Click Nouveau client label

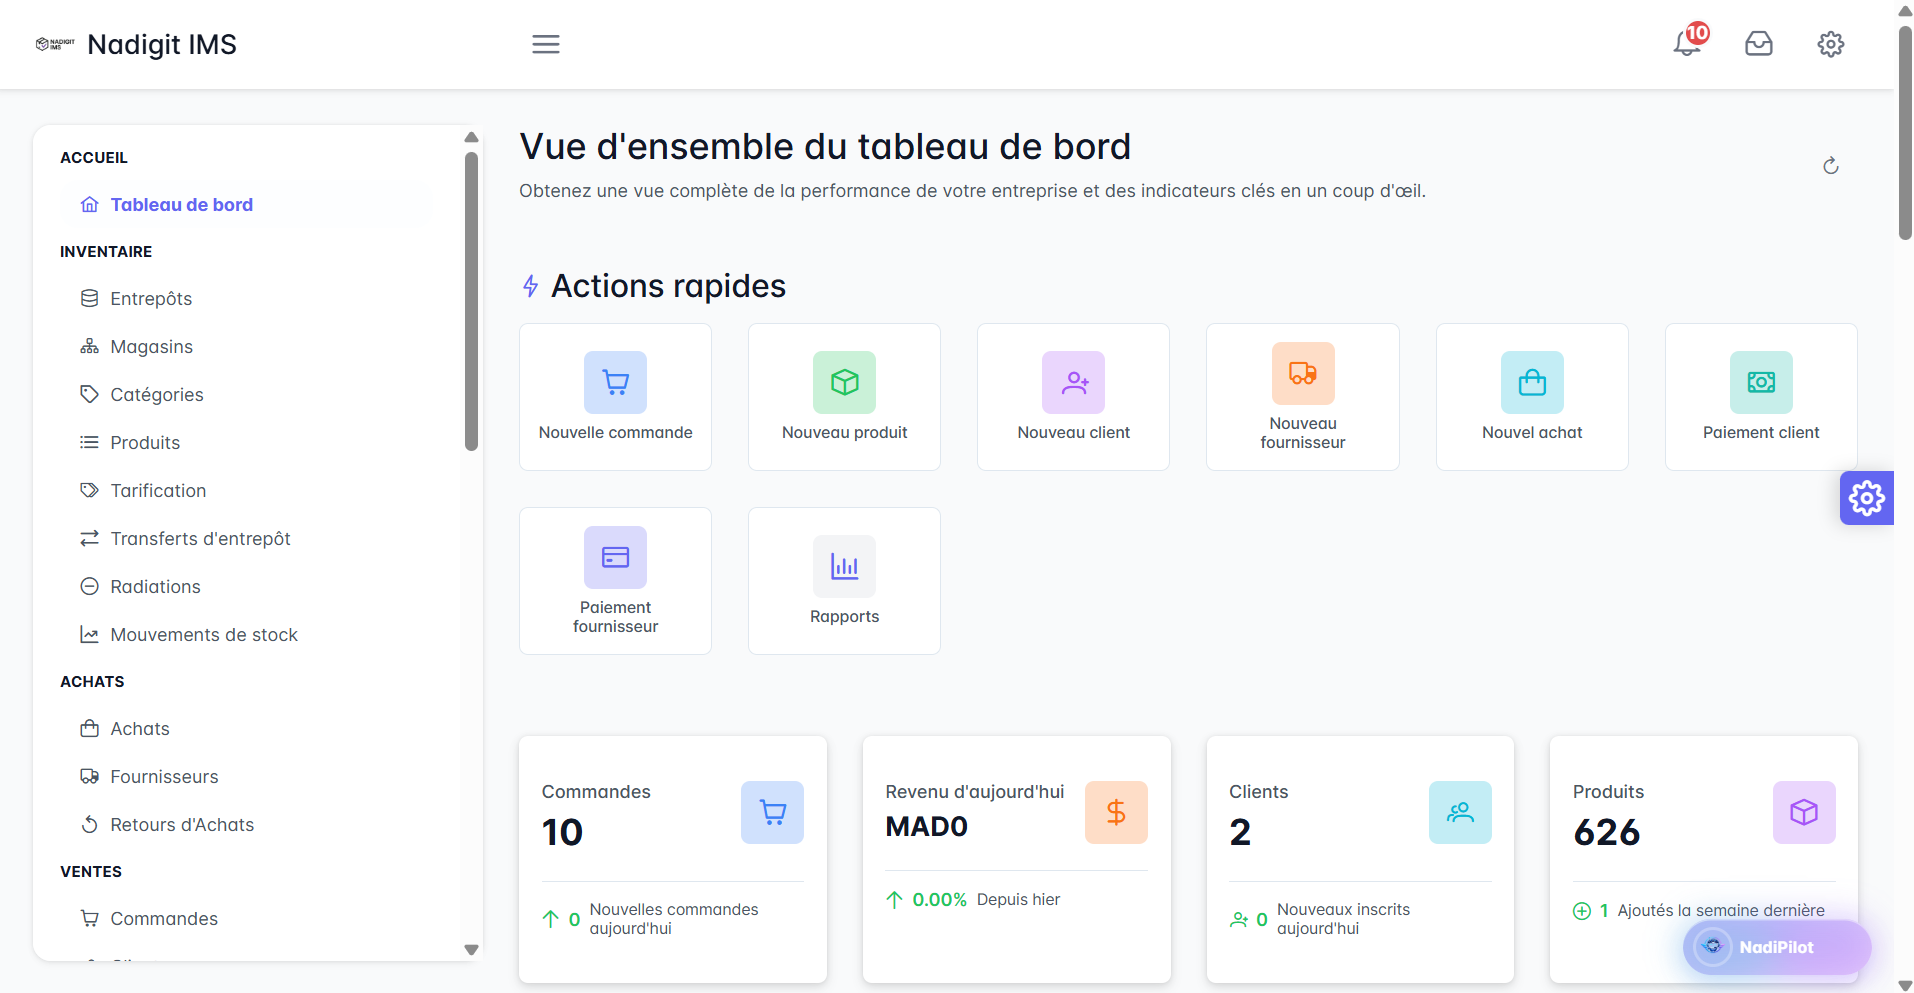(x=1074, y=433)
